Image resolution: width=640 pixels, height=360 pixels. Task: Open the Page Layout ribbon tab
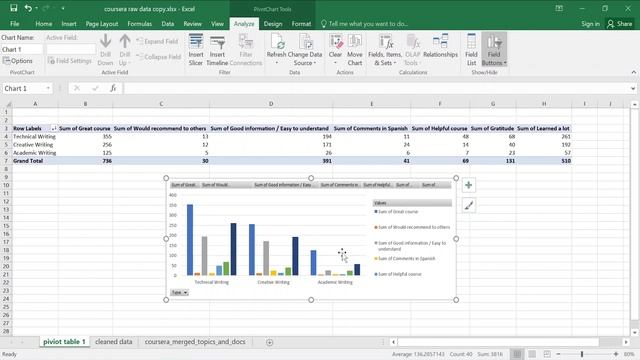click(102, 24)
